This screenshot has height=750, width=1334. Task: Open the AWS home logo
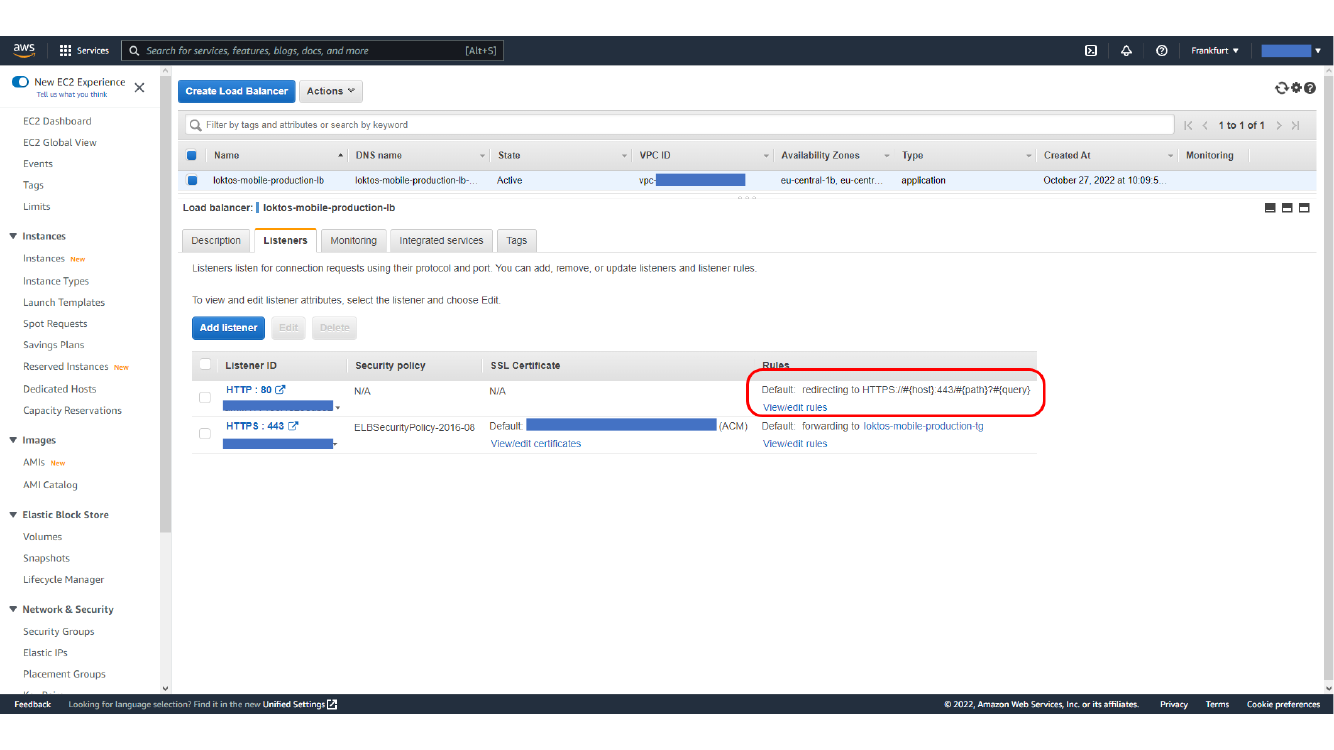point(24,50)
